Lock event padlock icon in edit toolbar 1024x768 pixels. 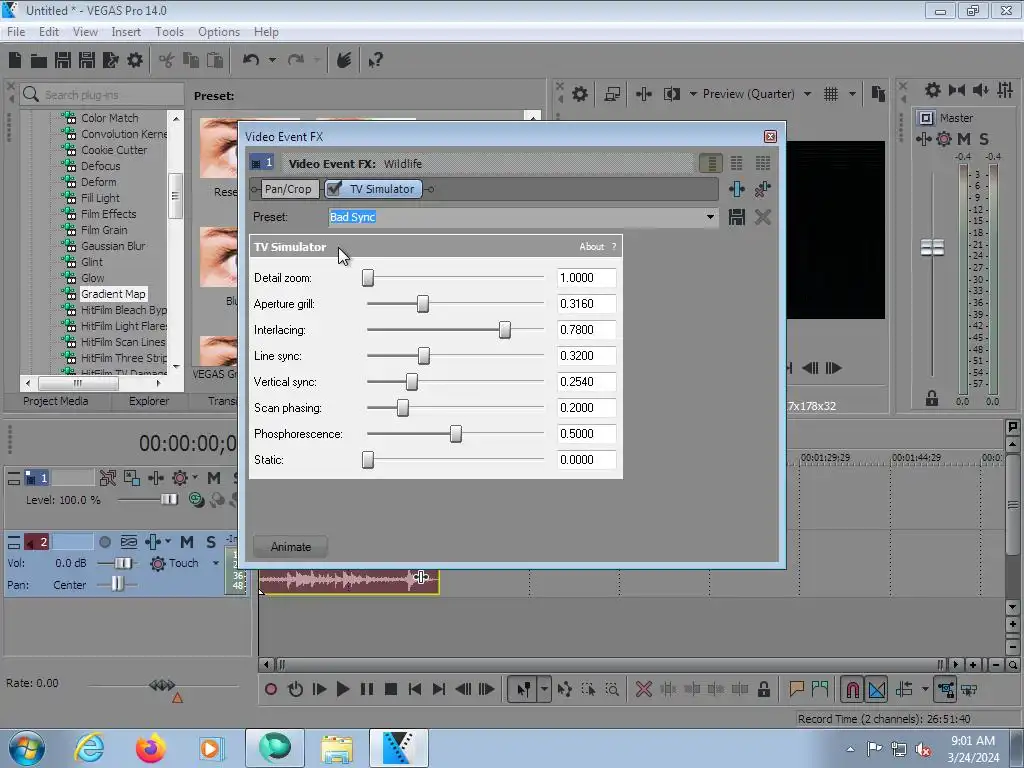pos(763,689)
